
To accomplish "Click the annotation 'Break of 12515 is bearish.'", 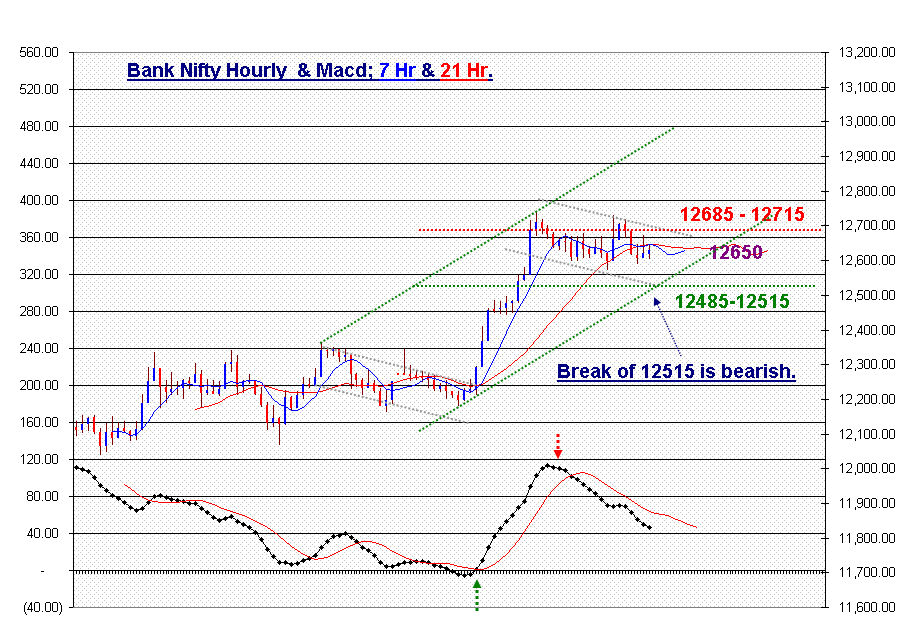I will coord(676,371).
